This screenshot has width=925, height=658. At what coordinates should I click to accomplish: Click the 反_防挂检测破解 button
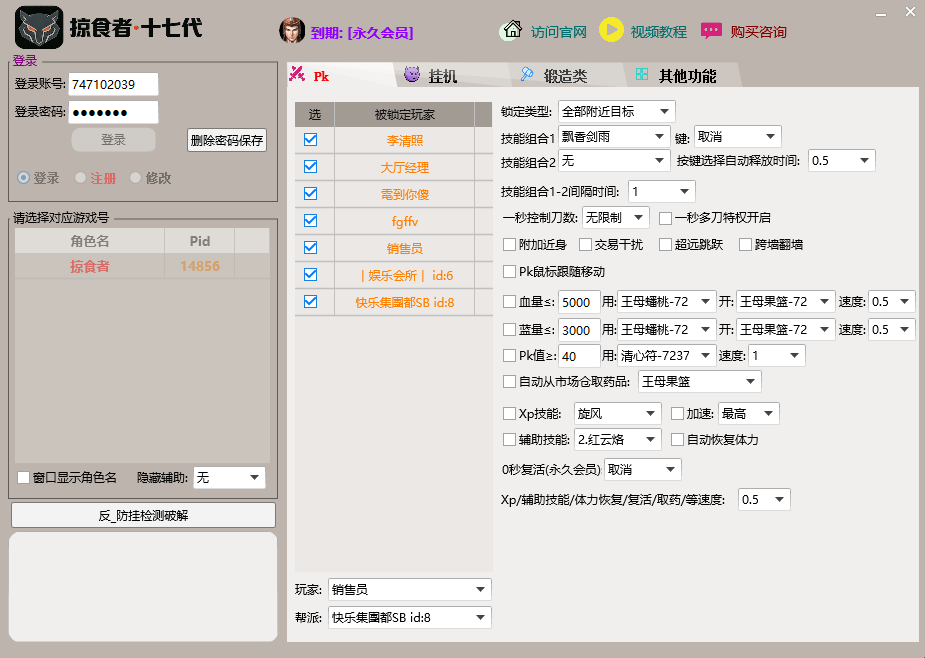pos(142,515)
